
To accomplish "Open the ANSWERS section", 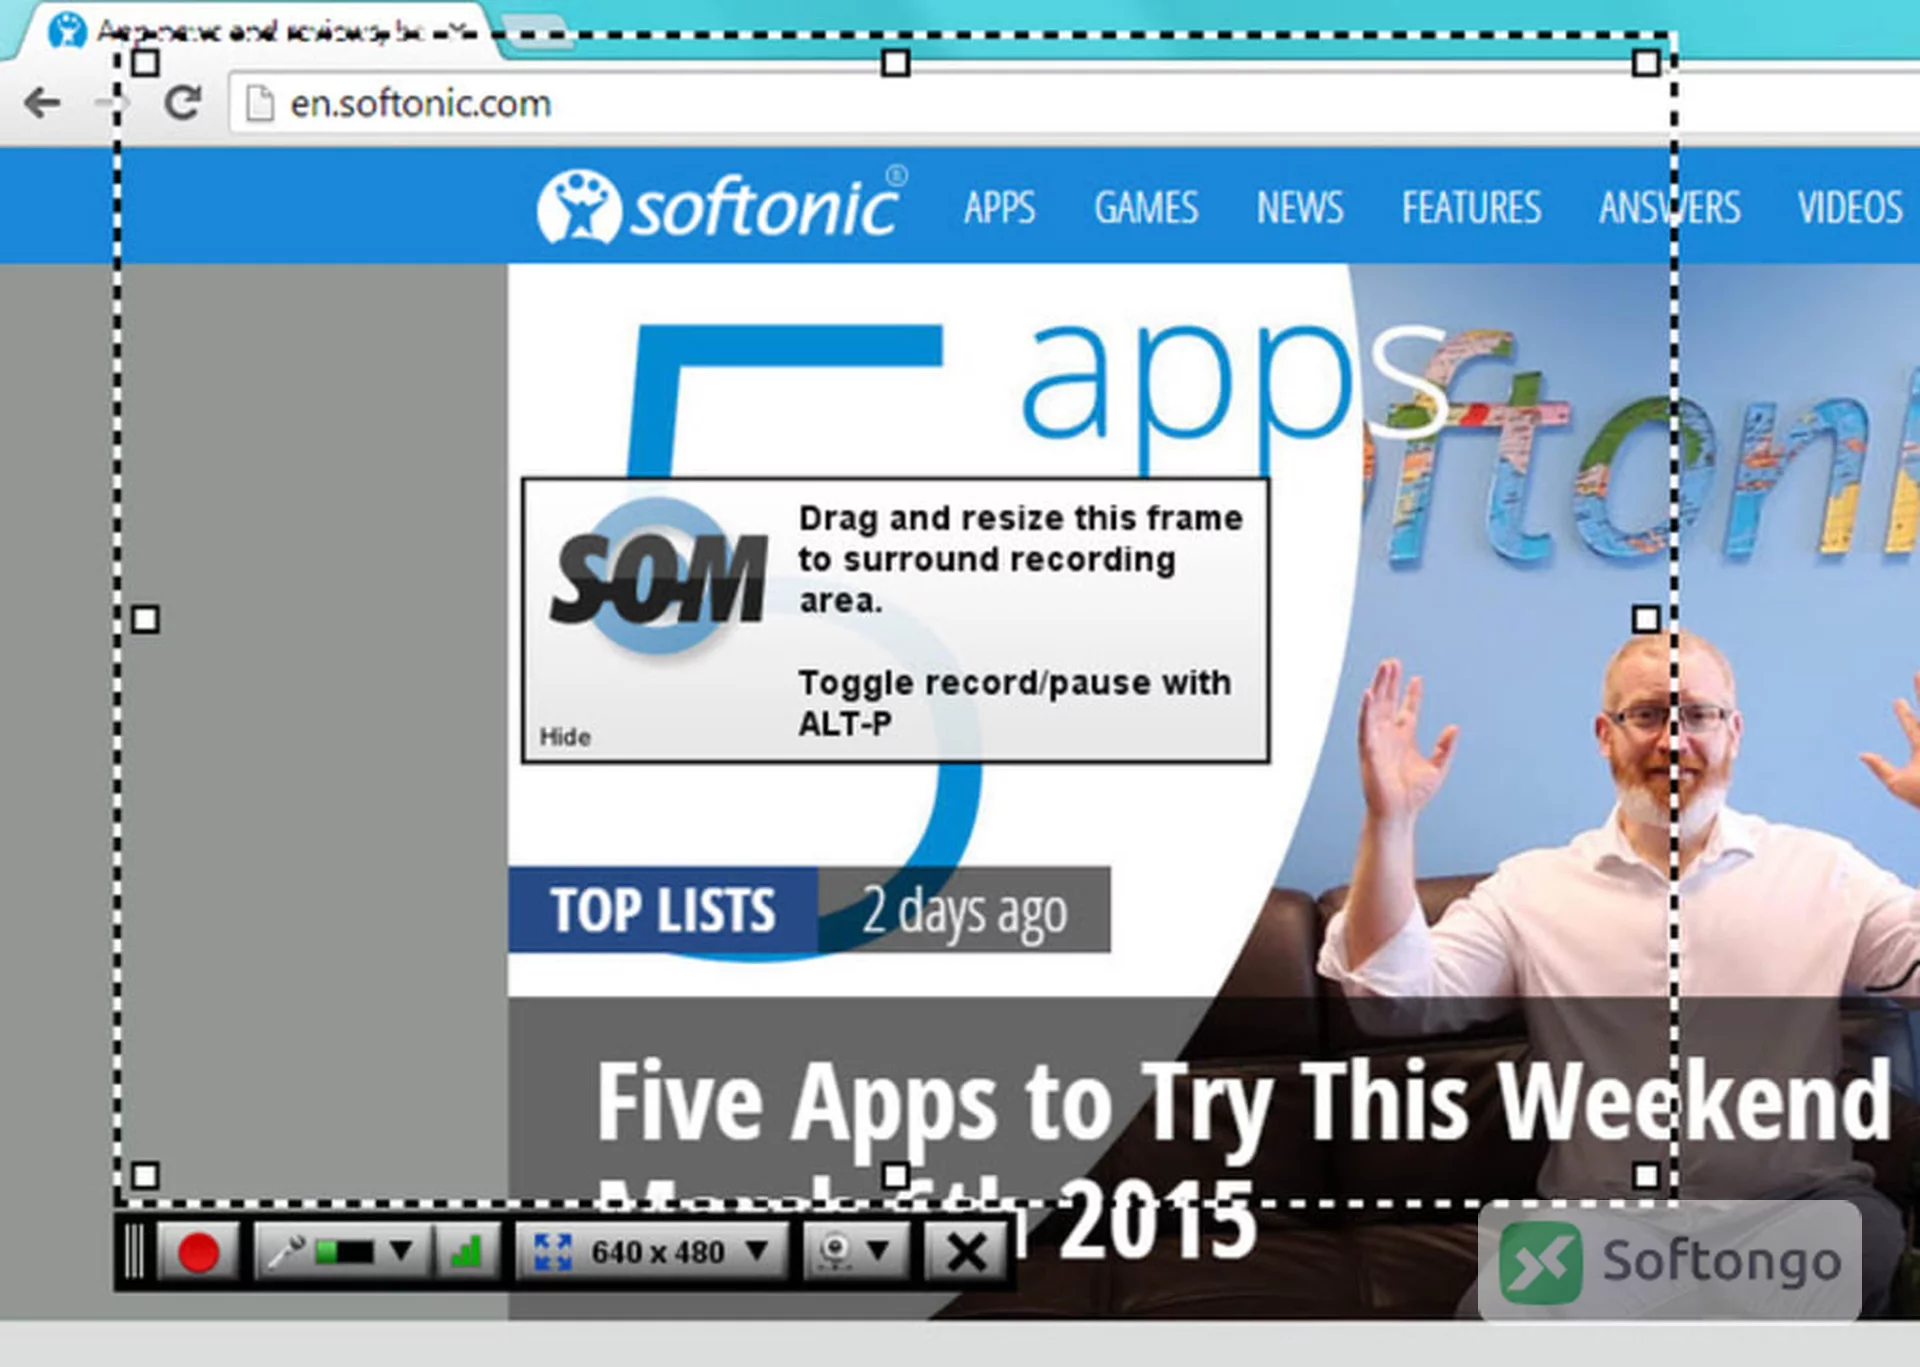I will point(1669,207).
